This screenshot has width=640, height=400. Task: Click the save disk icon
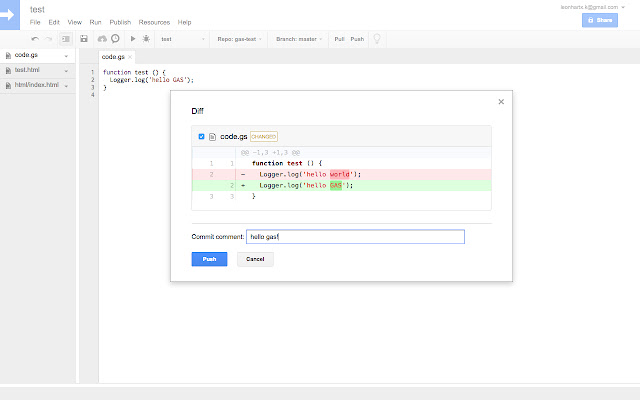pyautogui.click(x=84, y=39)
